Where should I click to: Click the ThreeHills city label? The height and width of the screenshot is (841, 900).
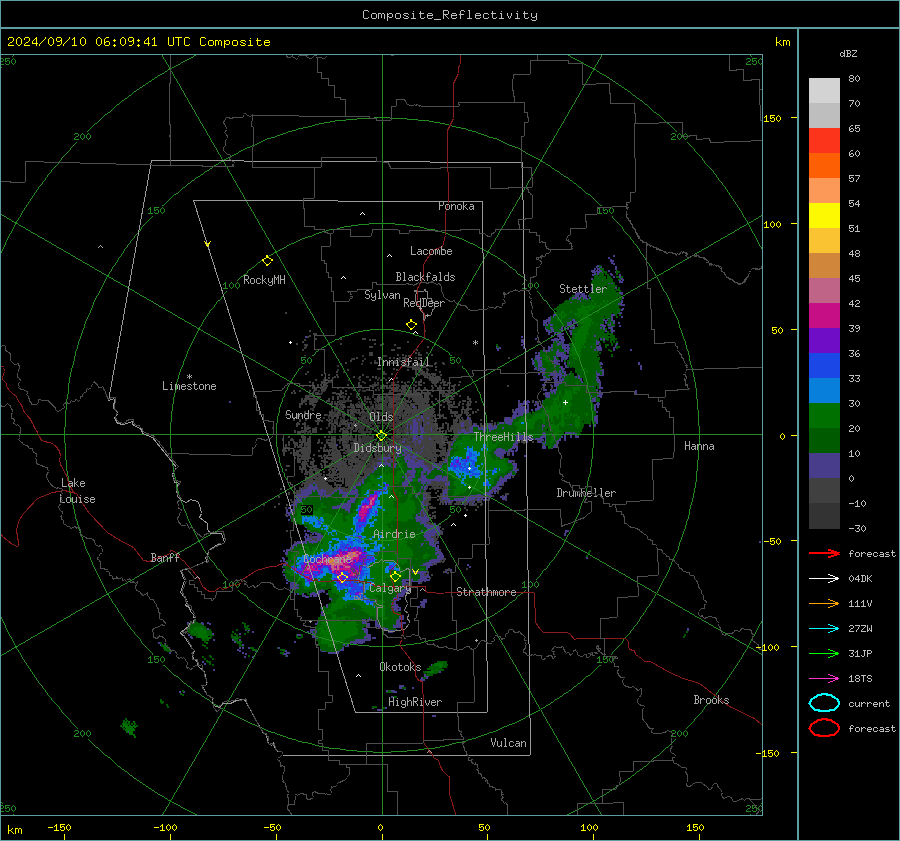[x=503, y=437]
